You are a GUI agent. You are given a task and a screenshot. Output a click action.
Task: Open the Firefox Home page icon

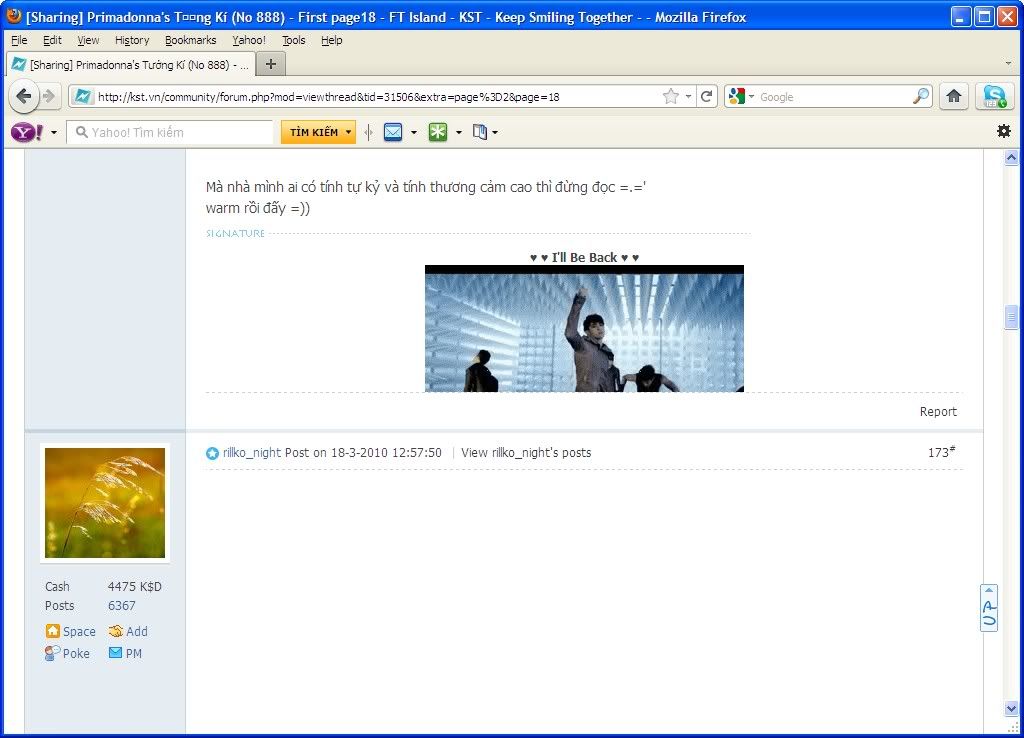tap(954, 97)
